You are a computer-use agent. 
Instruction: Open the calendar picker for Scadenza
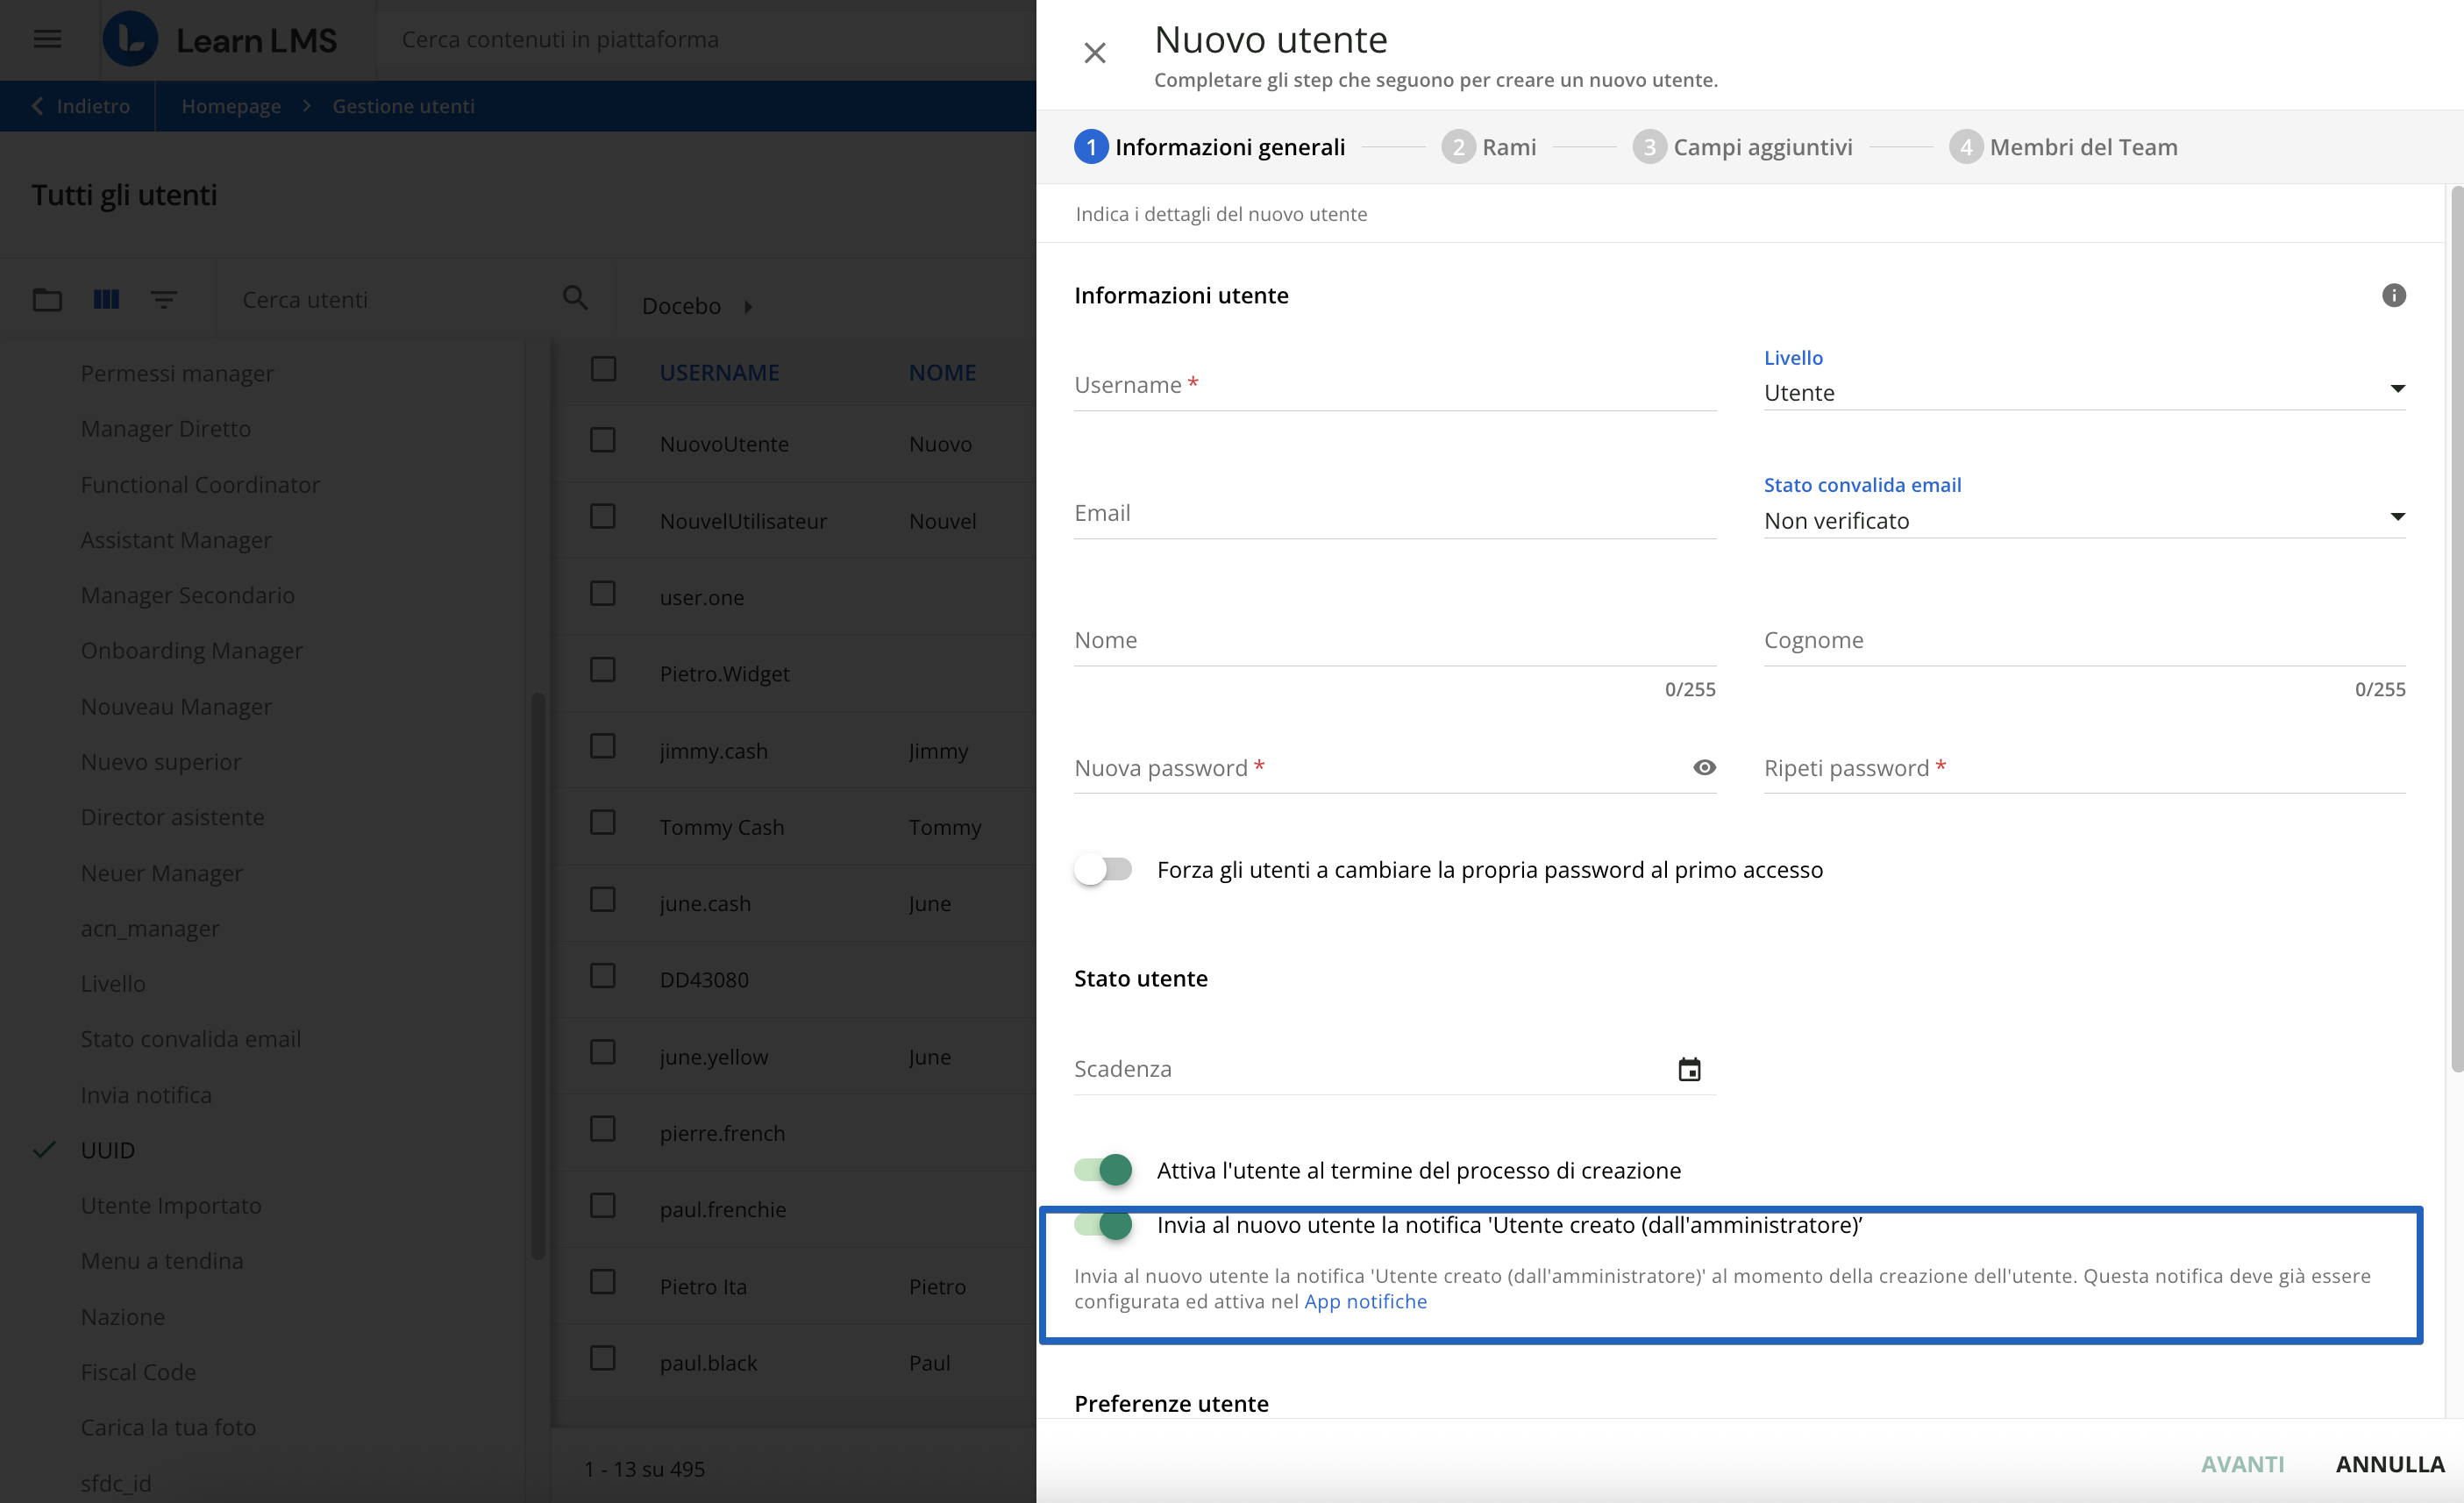1690,1068
